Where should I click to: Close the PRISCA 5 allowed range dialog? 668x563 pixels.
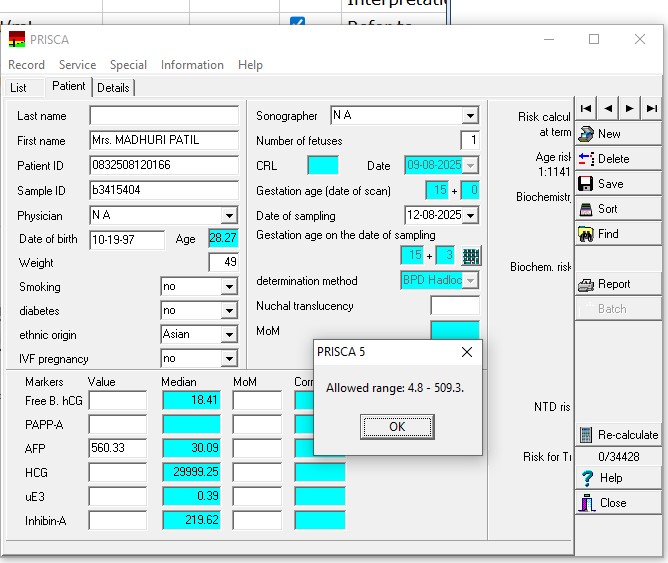(x=467, y=352)
